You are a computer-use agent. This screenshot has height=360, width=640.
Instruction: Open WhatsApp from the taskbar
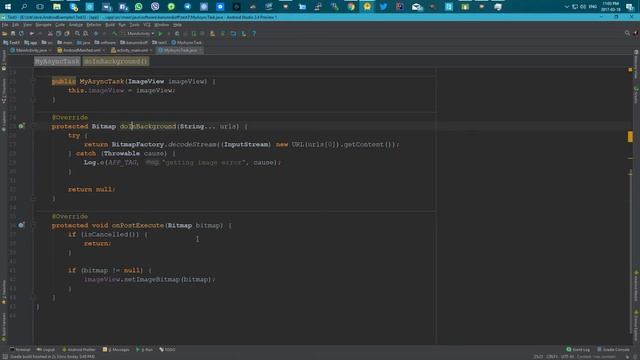tap(138, 7)
